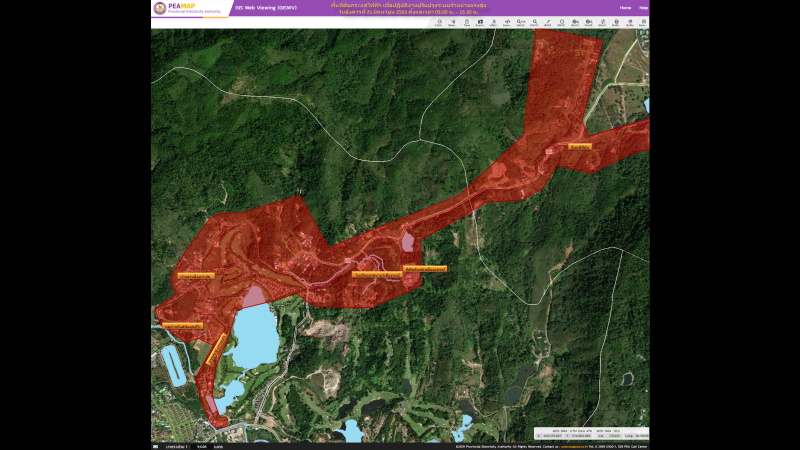Click the first info icon in toolbar
This screenshot has height=450, width=800.
click(439, 22)
